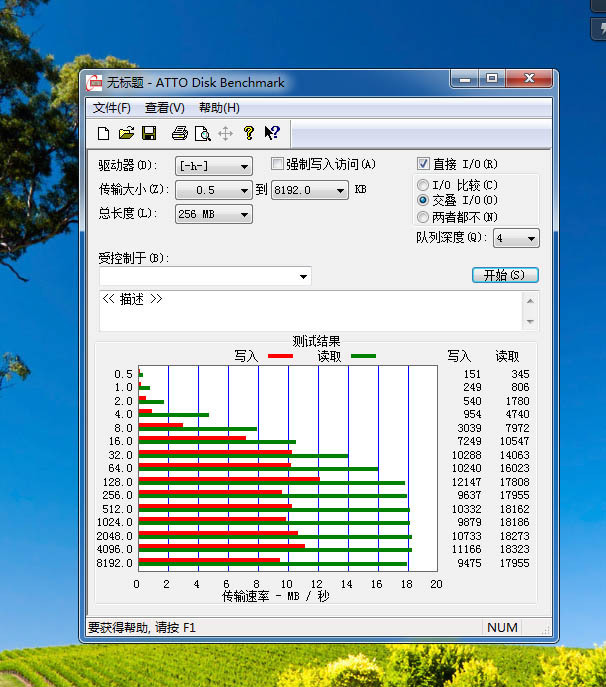This screenshot has width=606, height=687.
Task: Maximize the ATTO Disk Benchmark window
Action: click(x=492, y=79)
